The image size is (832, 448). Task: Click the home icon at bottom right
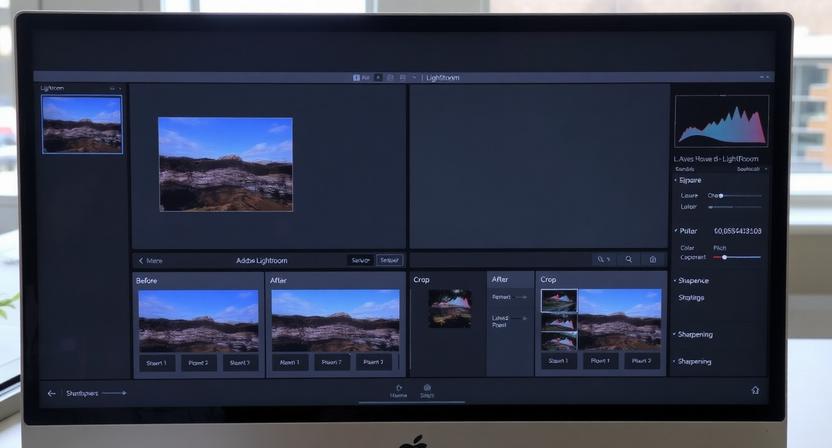tap(755, 390)
